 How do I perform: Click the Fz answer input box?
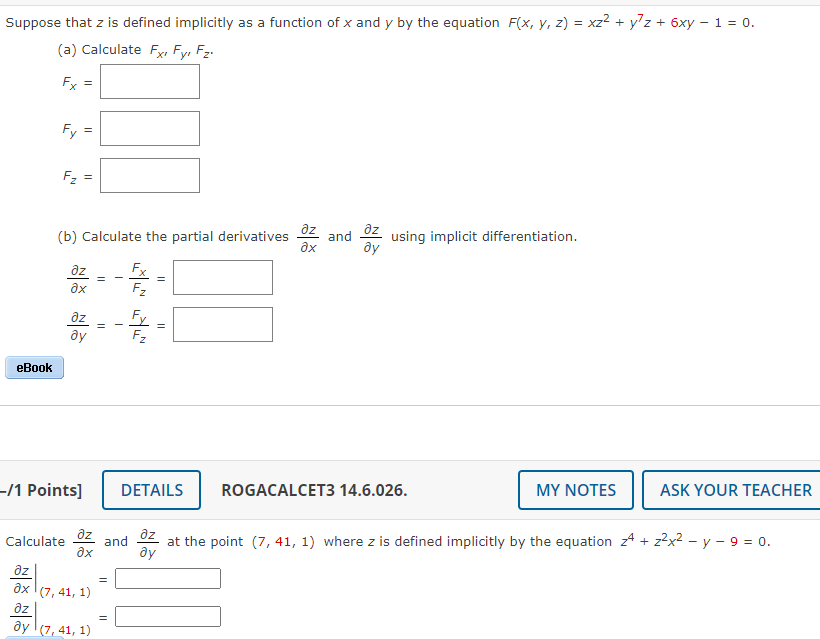tap(149, 175)
